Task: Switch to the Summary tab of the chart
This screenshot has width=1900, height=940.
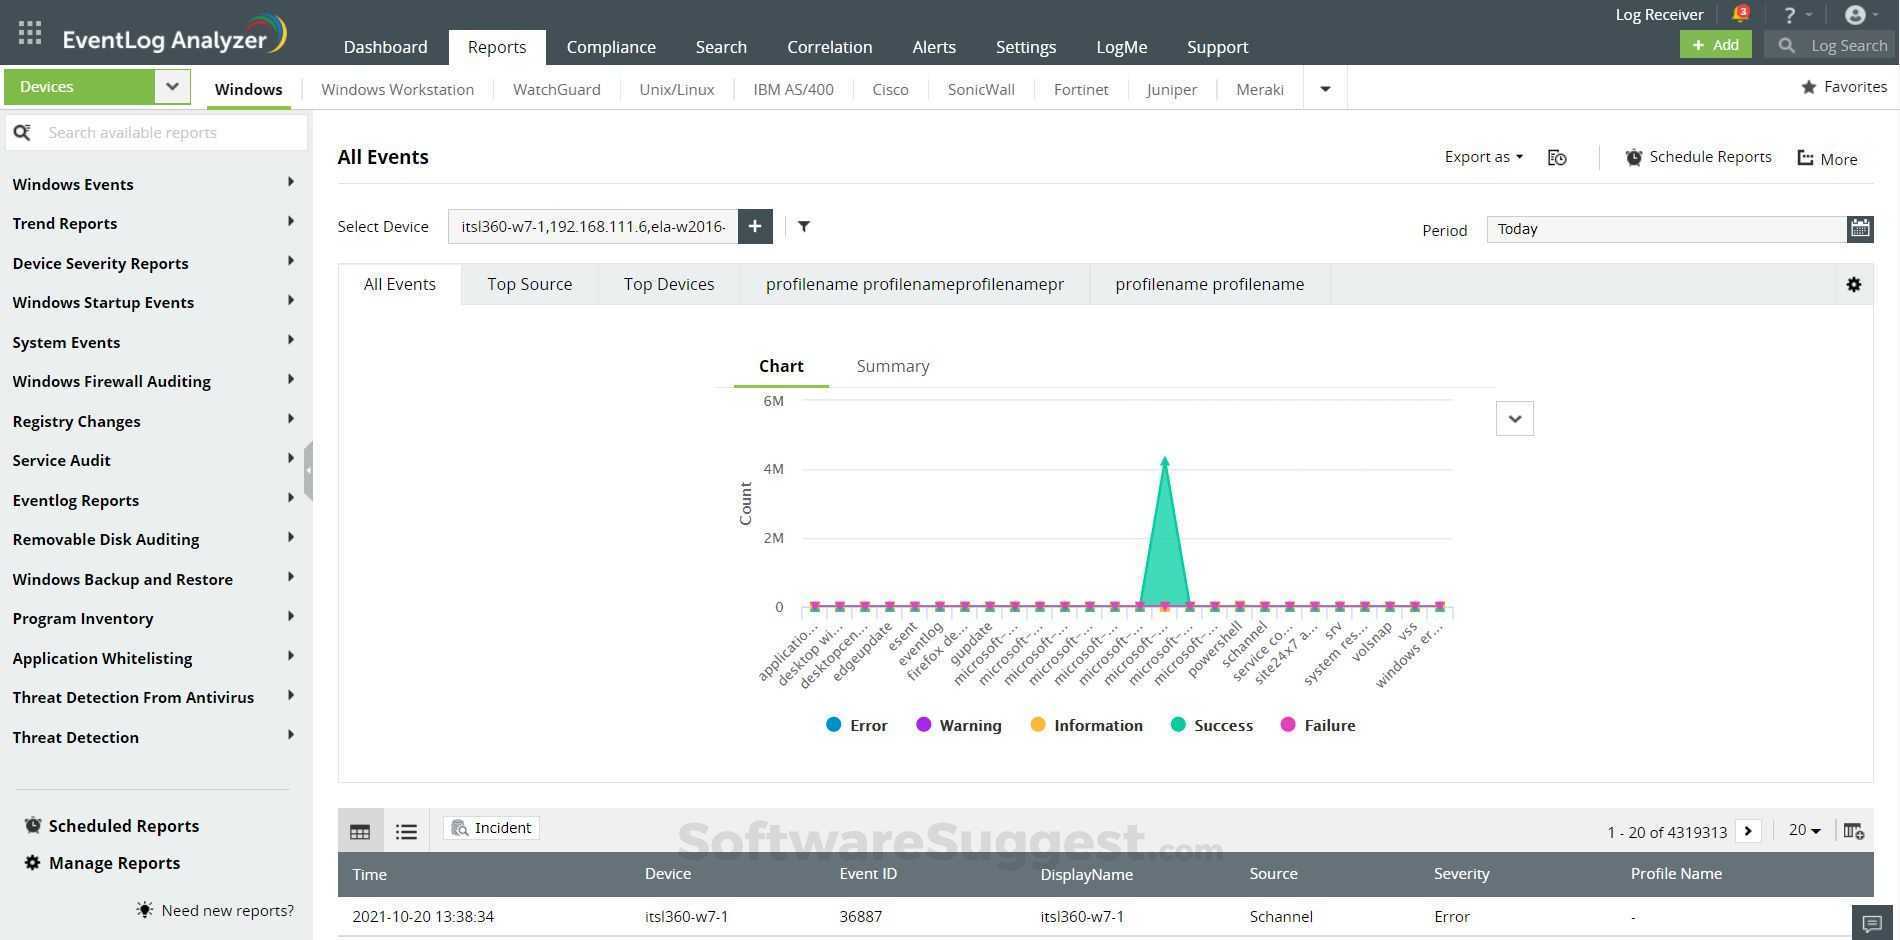Action: click(892, 366)
